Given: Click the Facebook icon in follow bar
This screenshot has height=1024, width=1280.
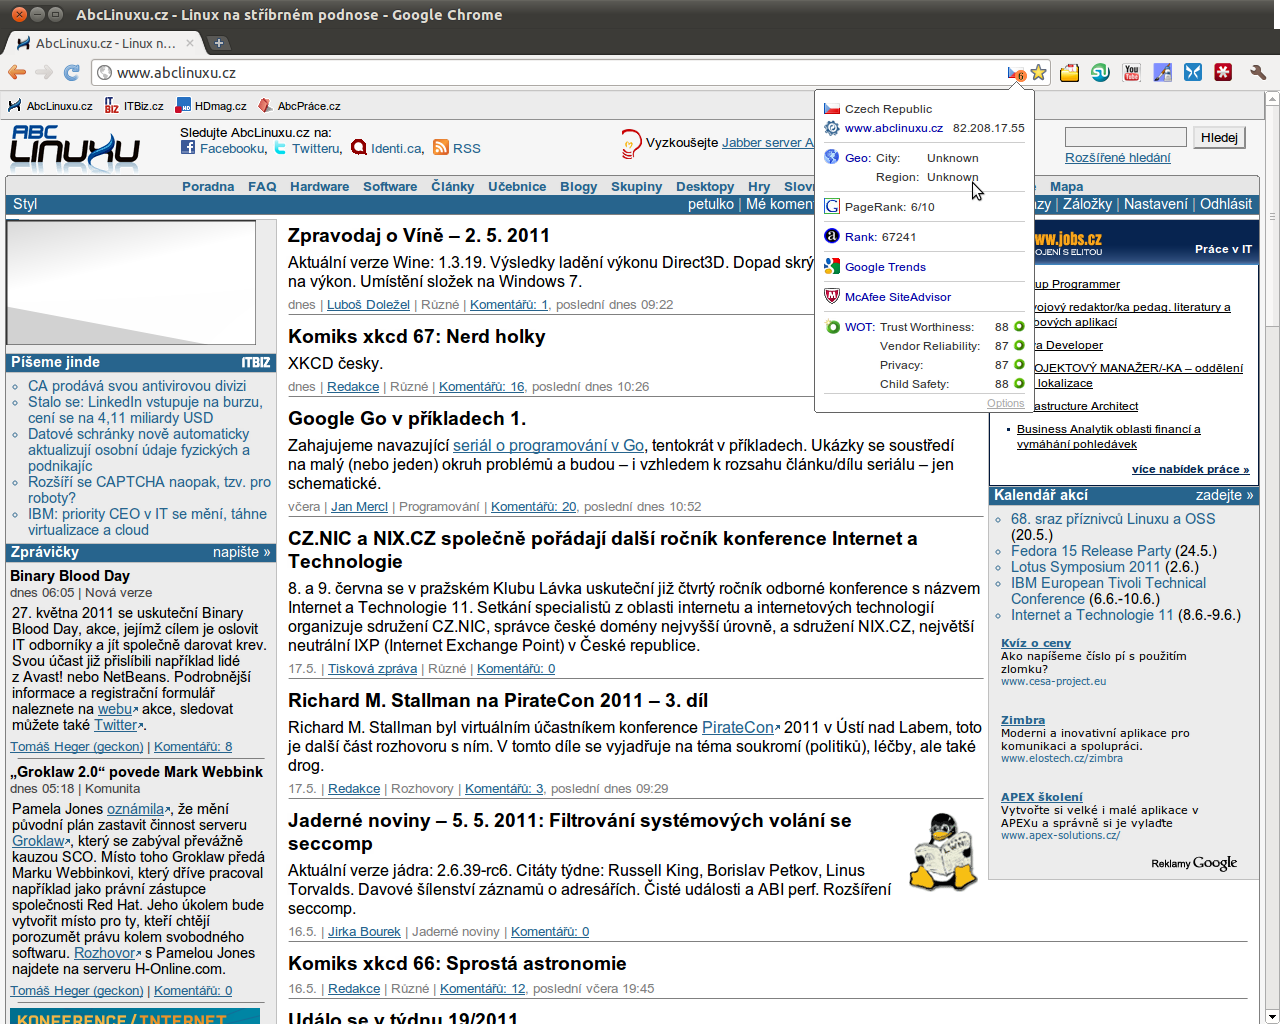Looking at the screenshot, I should point(188,148).
